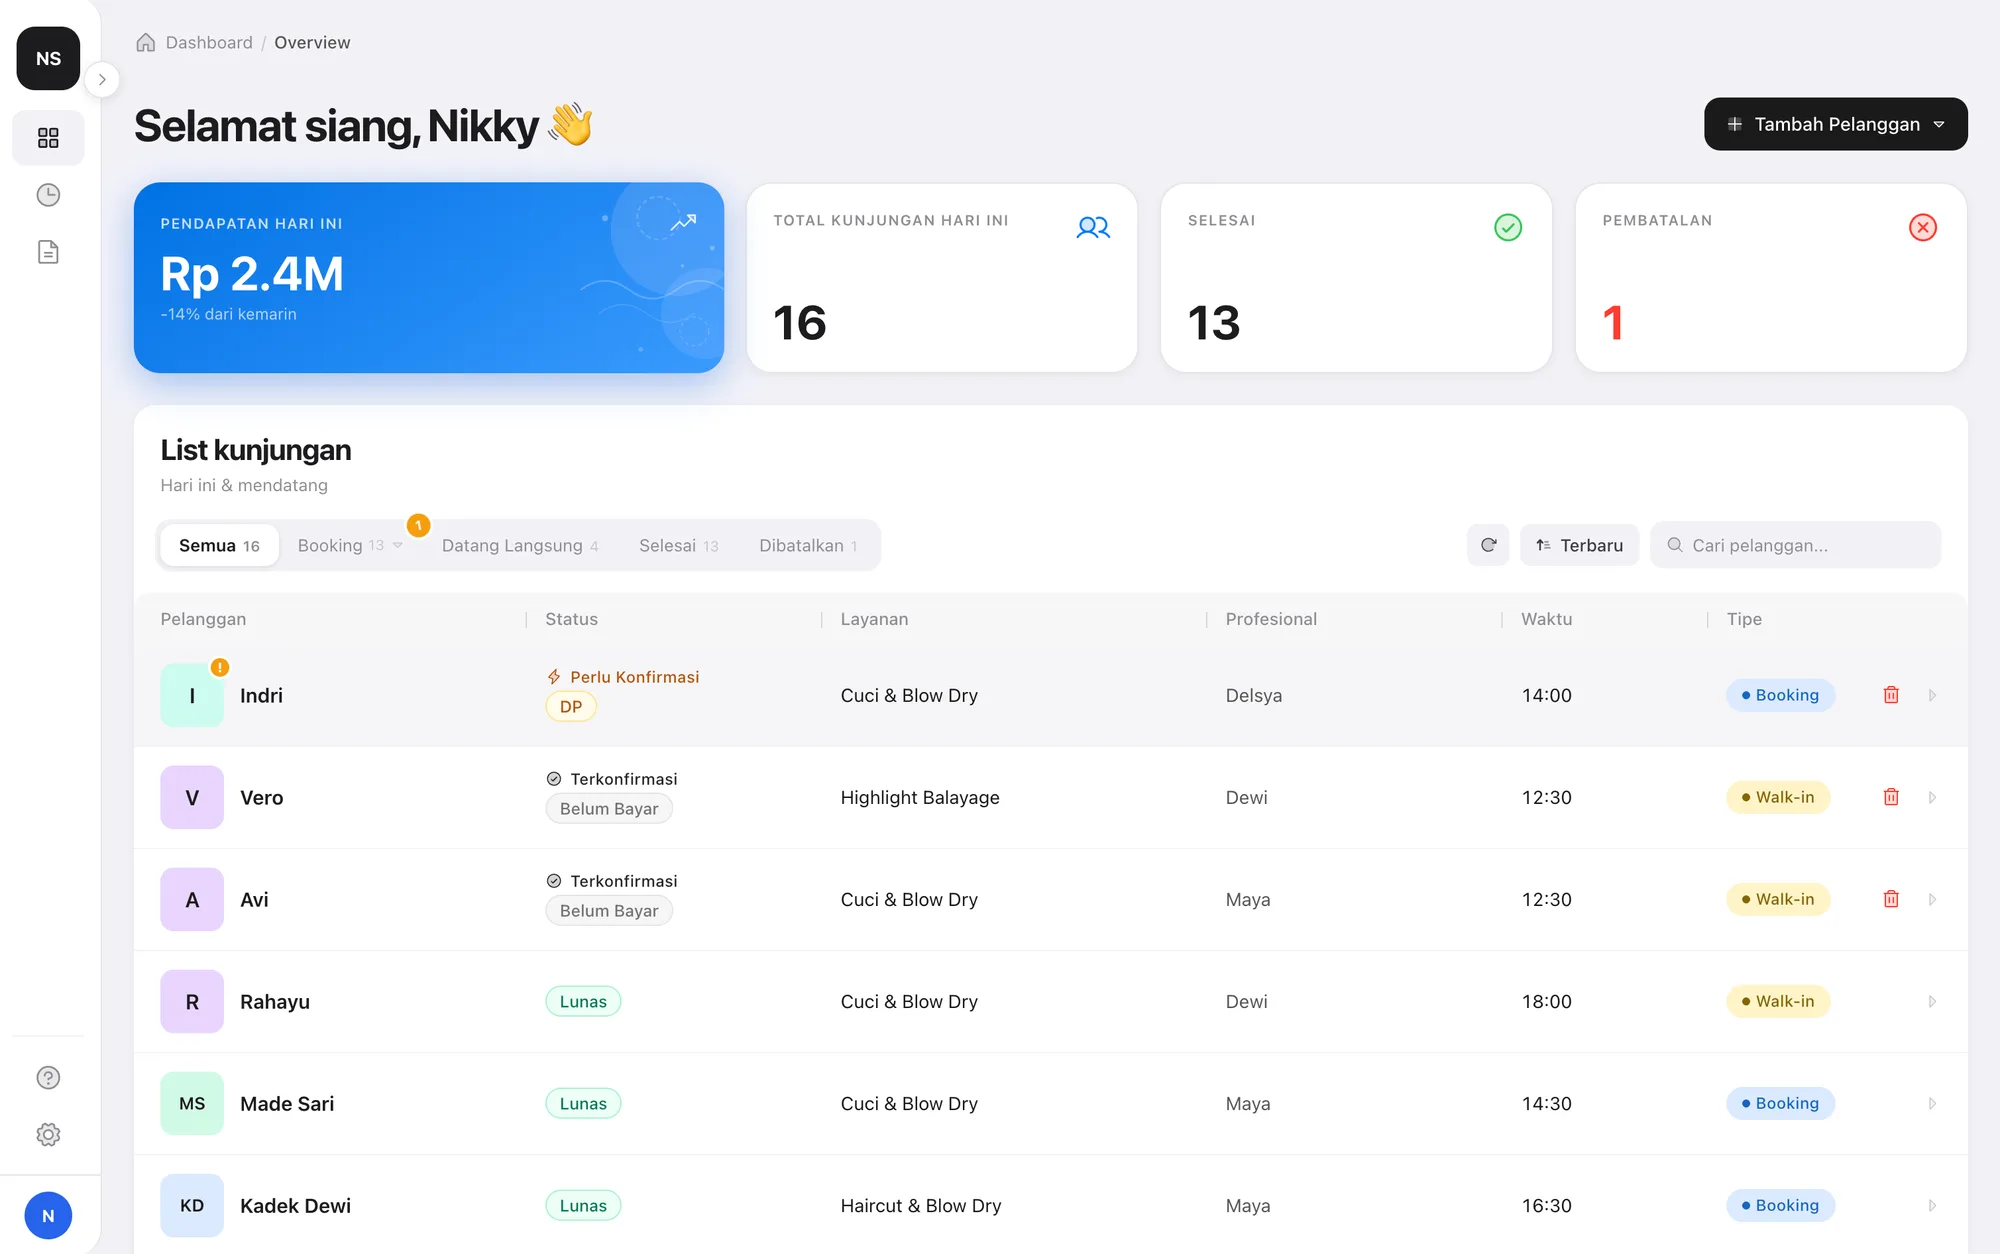The height and width of the screenshot is (1254, 2000).
Task: Click Belum Bayar badge for Vero
Action: coord(609,809)
